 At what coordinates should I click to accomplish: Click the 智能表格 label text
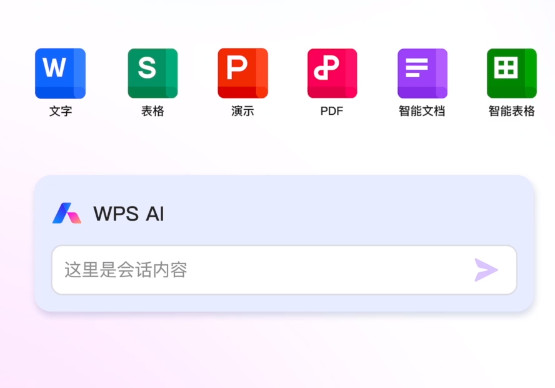tap(511, 111)
